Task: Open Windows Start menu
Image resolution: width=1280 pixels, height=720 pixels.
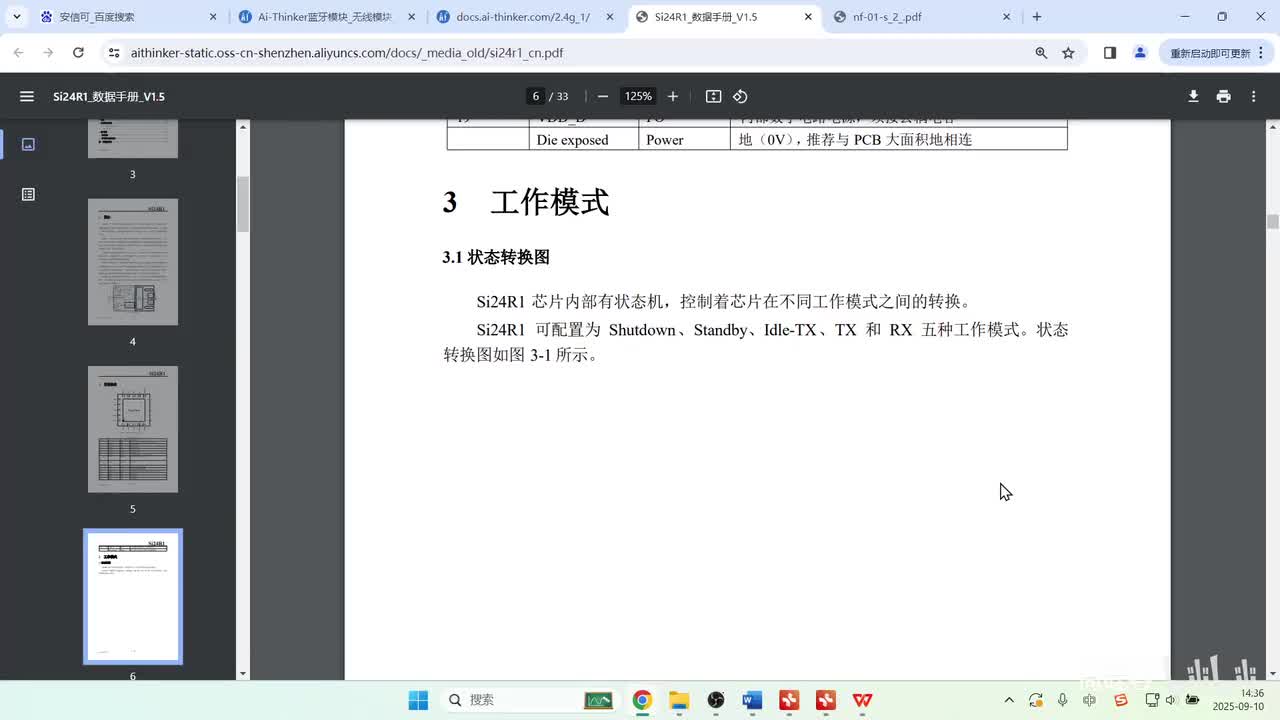Action: point(418,700)
